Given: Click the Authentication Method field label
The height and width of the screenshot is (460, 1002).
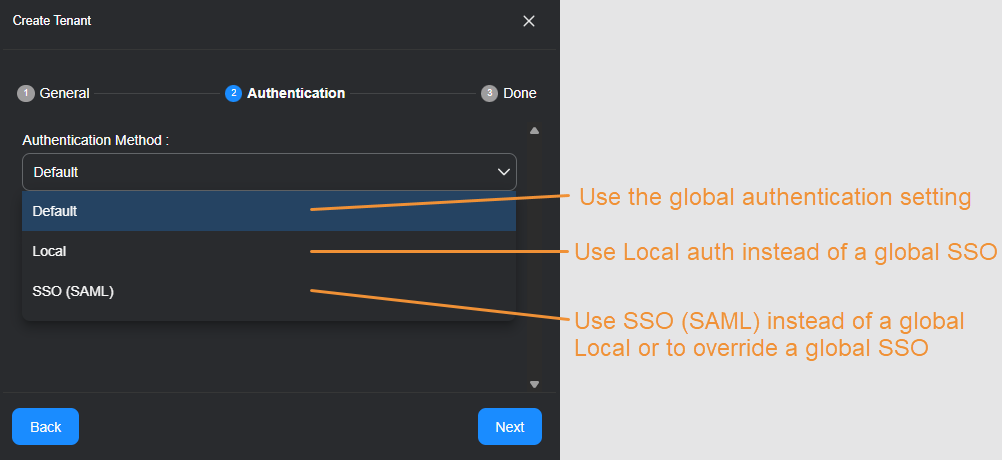Looking at the screenshot, I should (95, 140).
